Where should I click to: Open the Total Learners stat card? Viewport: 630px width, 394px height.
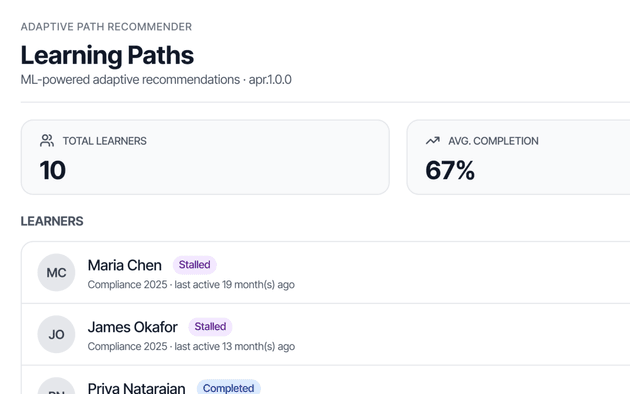point(205,157)
